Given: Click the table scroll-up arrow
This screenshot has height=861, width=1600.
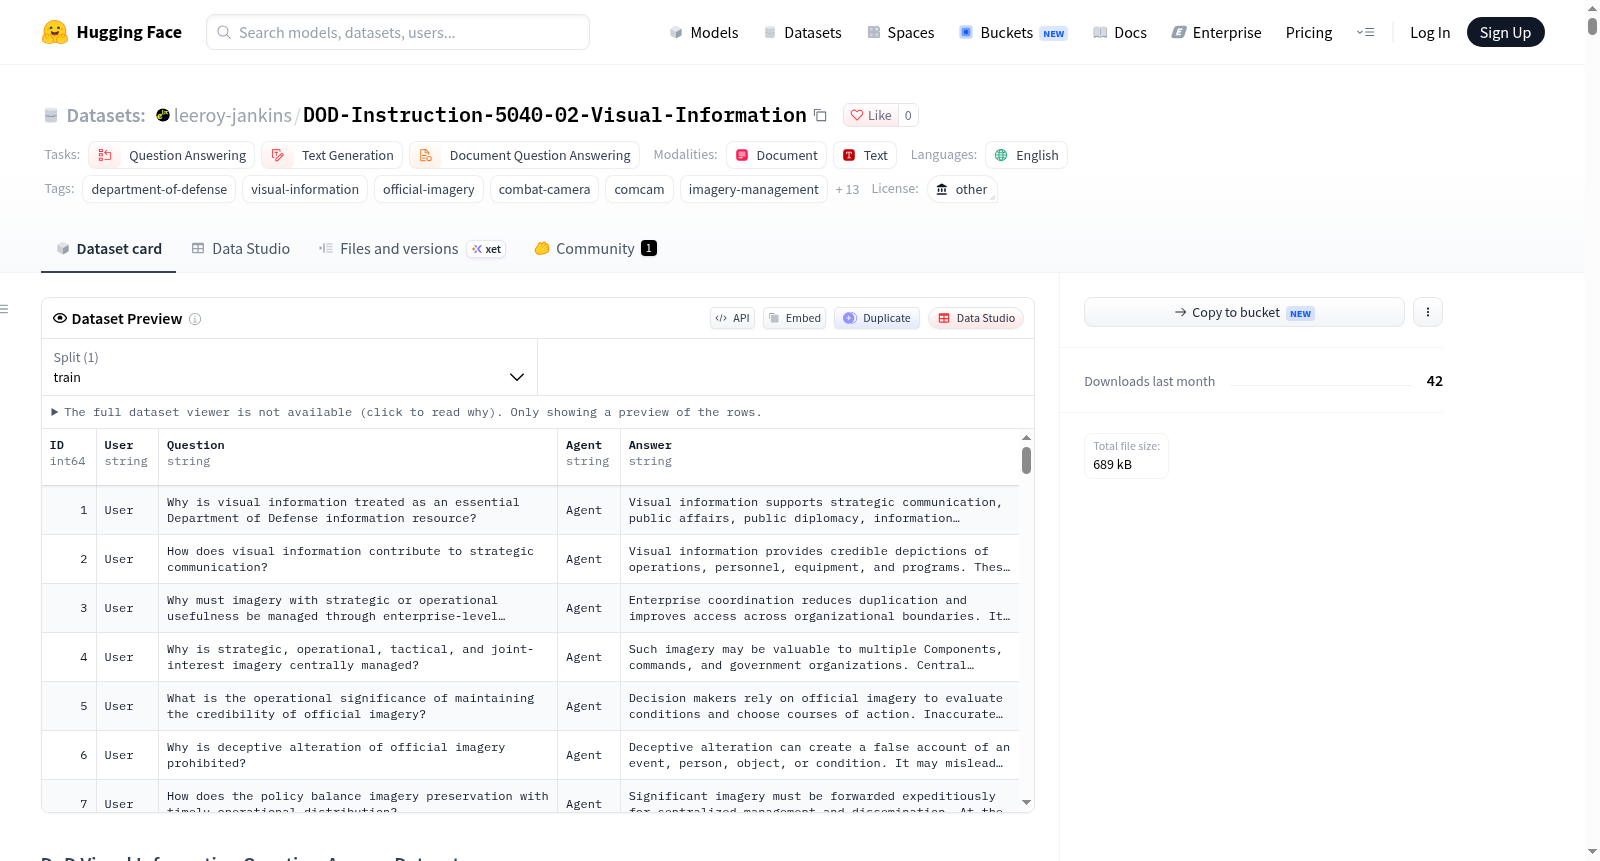Looking at the screenshot, I should tap(1026, 438).
